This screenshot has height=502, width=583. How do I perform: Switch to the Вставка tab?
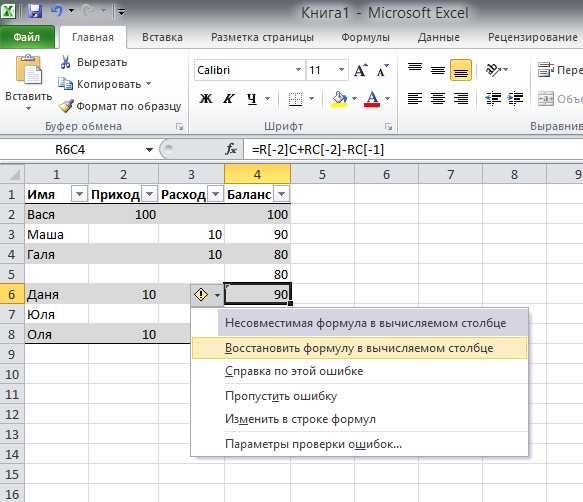coord(162,37)
